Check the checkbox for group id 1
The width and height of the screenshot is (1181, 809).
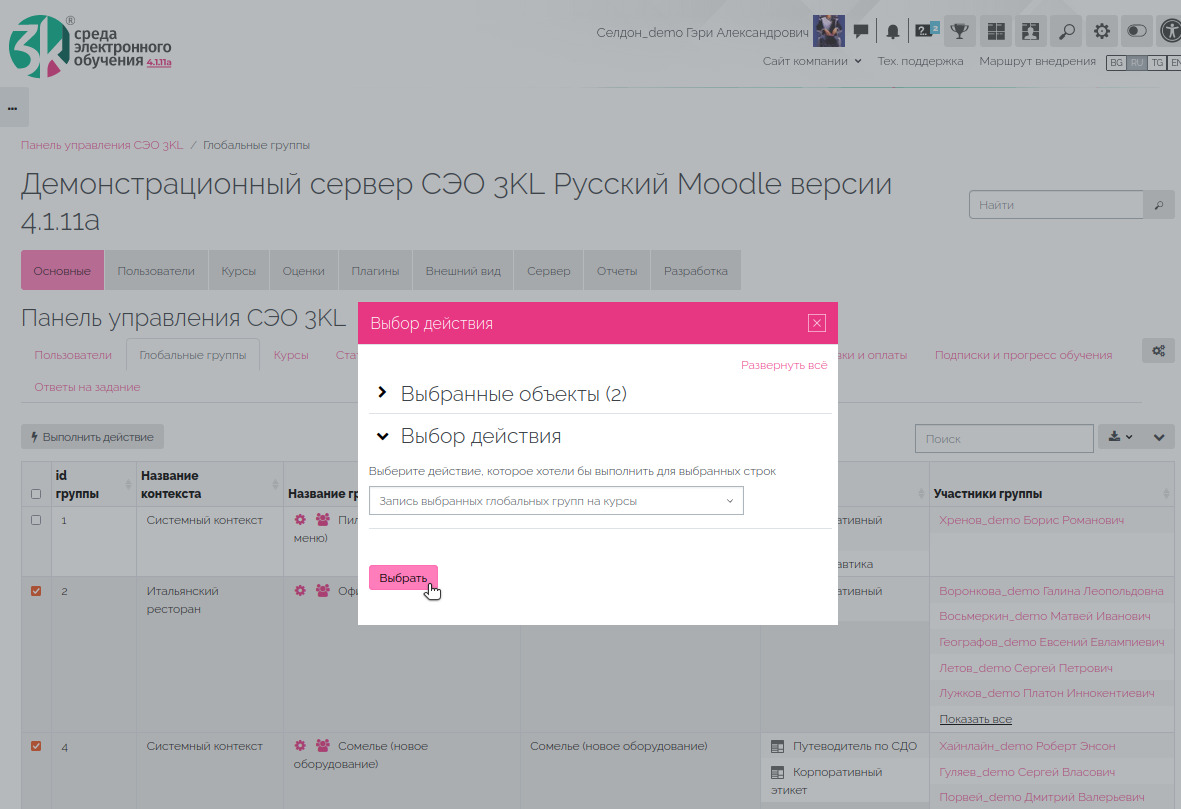(x=35, y=520)
